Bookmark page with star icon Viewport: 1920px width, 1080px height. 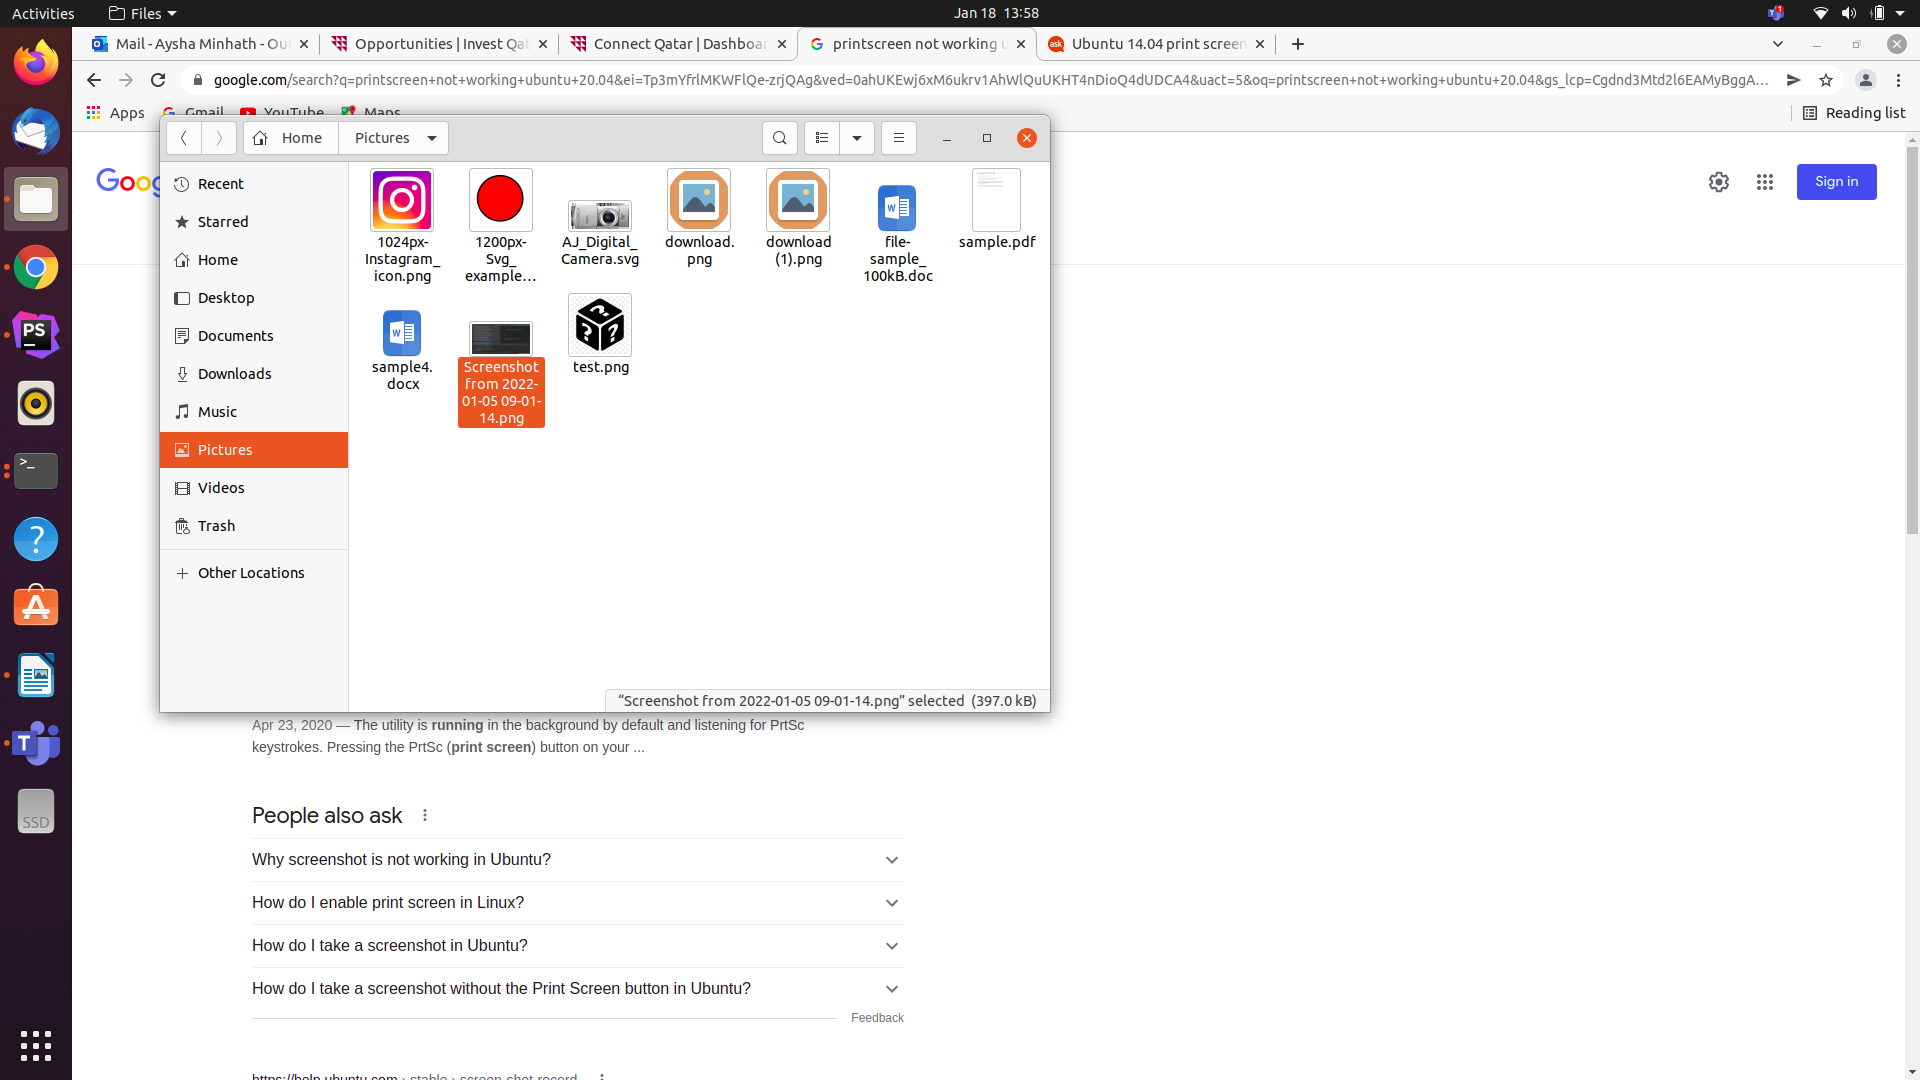(x=1826, y=80)
